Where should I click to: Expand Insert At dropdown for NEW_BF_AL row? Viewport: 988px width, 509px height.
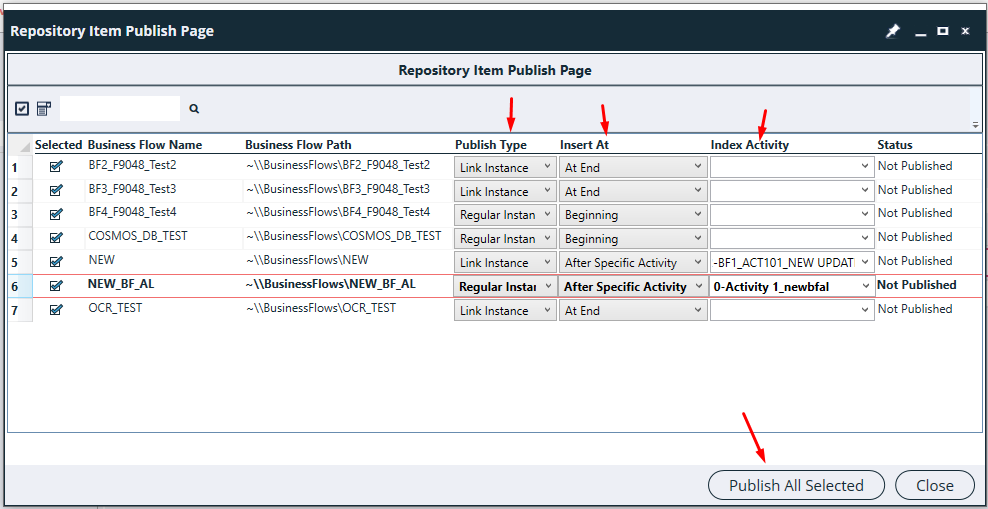tap(633, 287)
